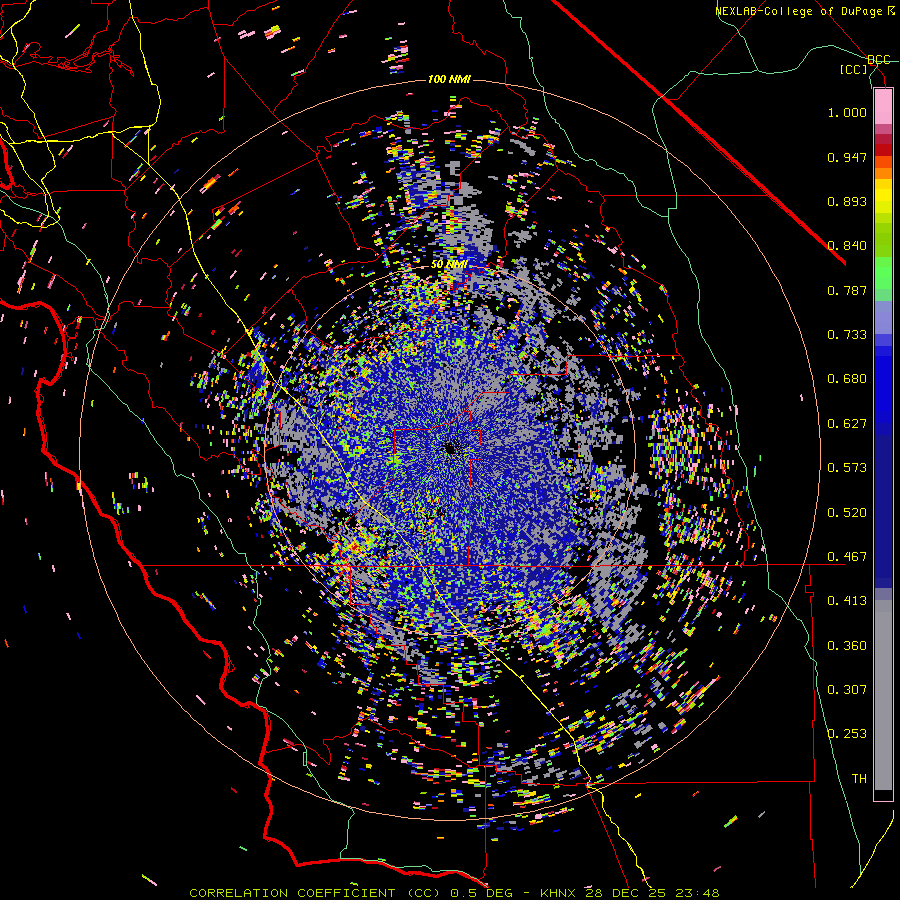
Task: Click the 0.467 scale value
Action: click(x=847, y=557)
